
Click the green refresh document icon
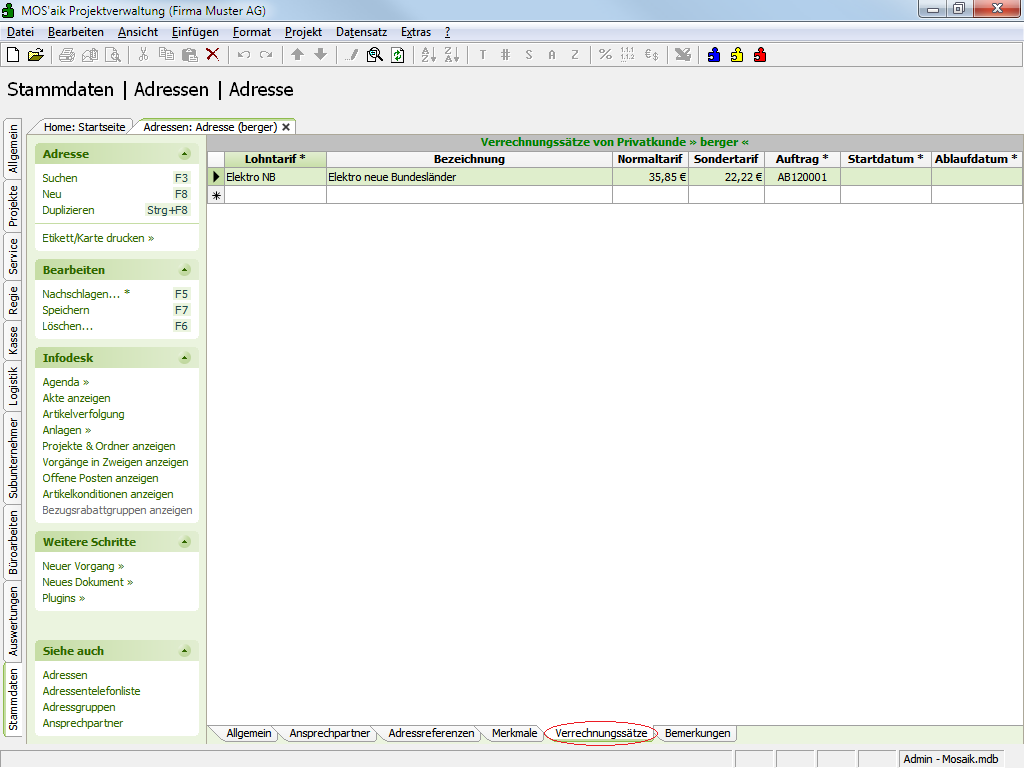[x=397, y=55]
